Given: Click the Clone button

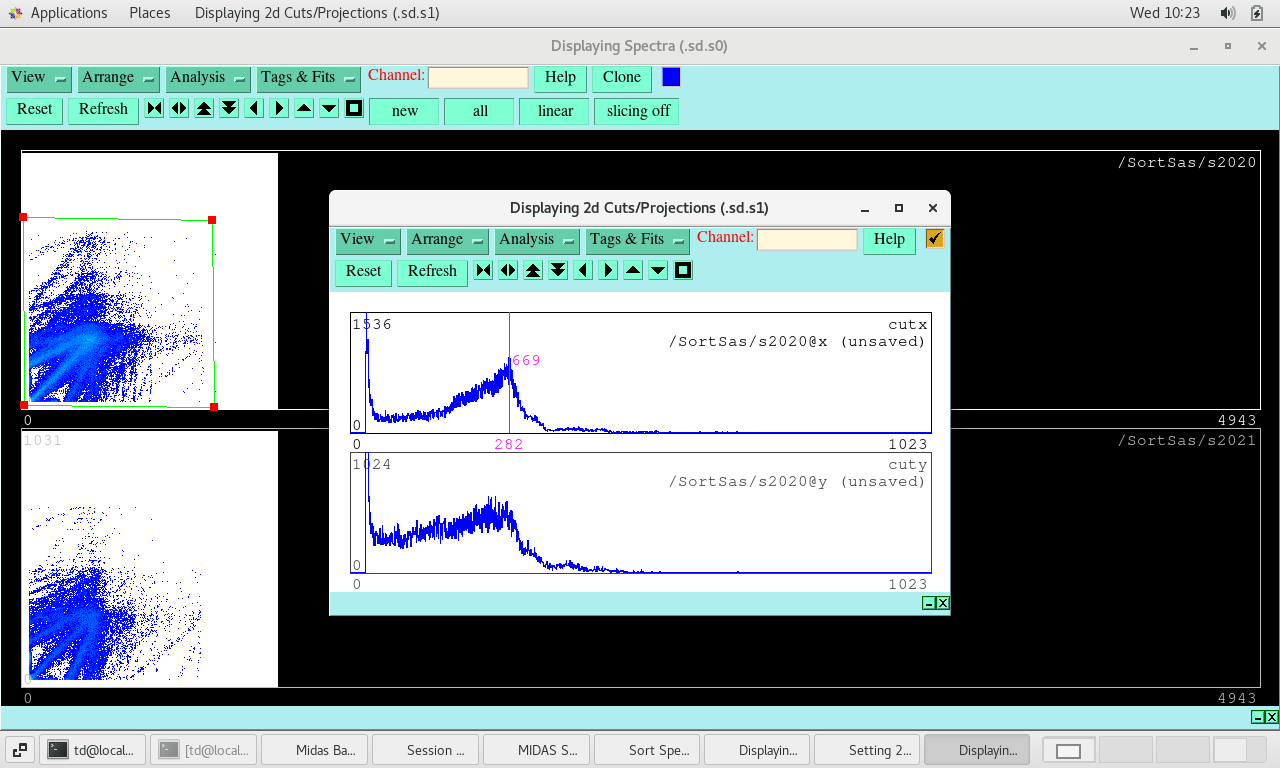Looking at the screenshot, I should [x=621, y=78].
